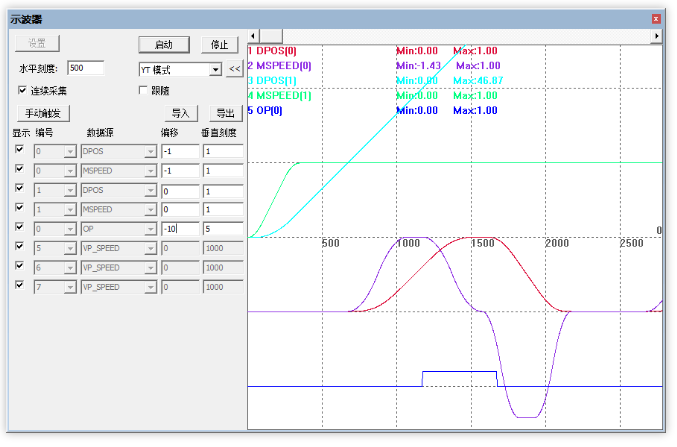
Task: Collapse the panel with the << button
Action: (233, 69)
